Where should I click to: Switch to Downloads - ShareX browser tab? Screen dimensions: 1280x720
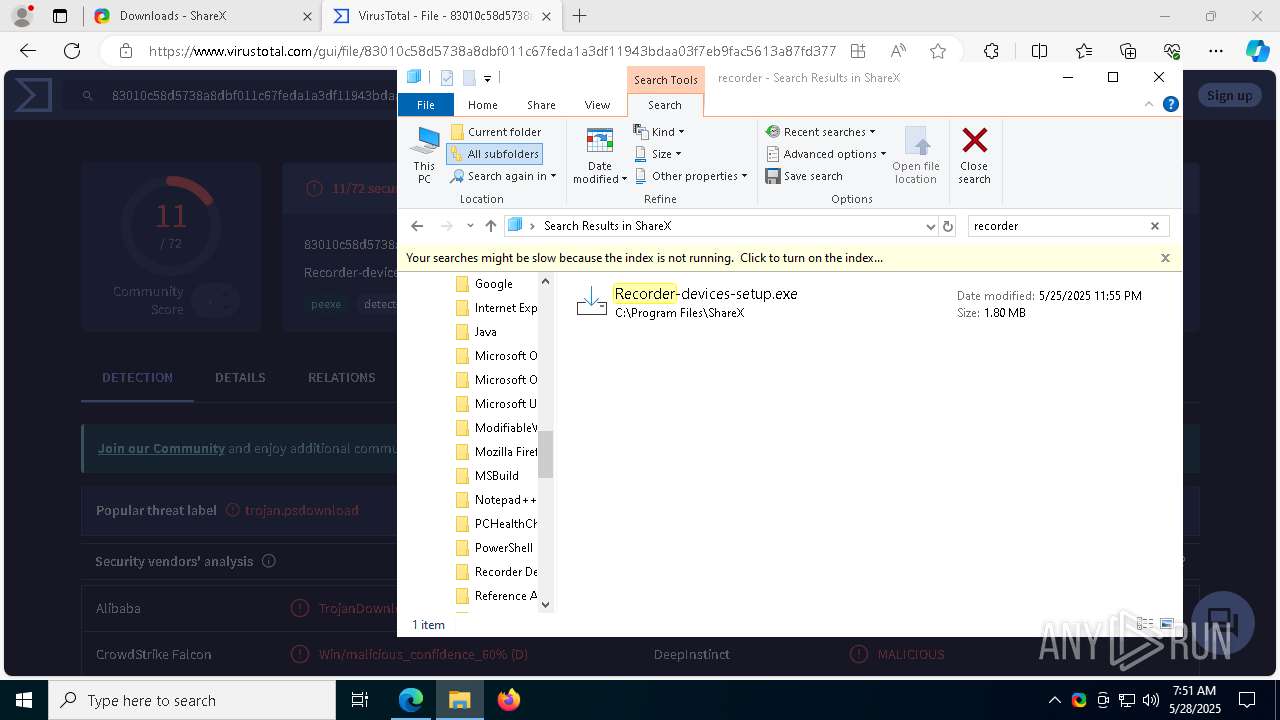pyautogui.click(x=200, y=16)
